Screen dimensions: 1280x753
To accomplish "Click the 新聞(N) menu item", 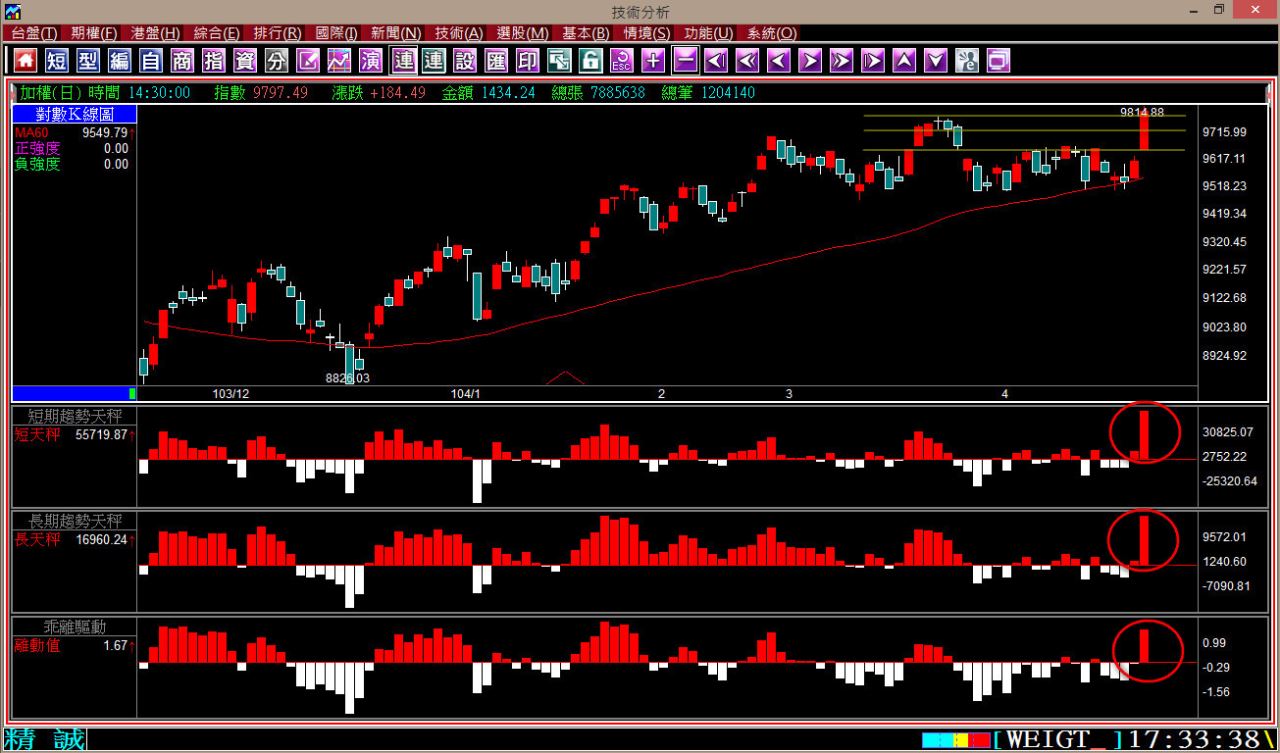I will click(395, 33).
